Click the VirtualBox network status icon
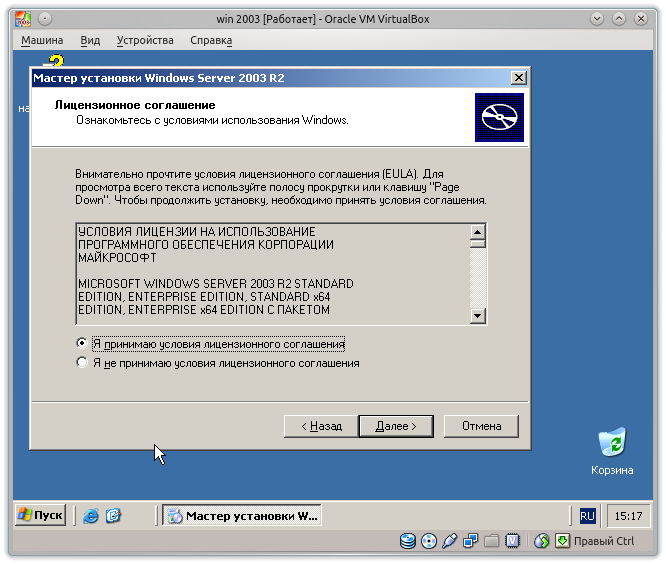 point(470,541)
